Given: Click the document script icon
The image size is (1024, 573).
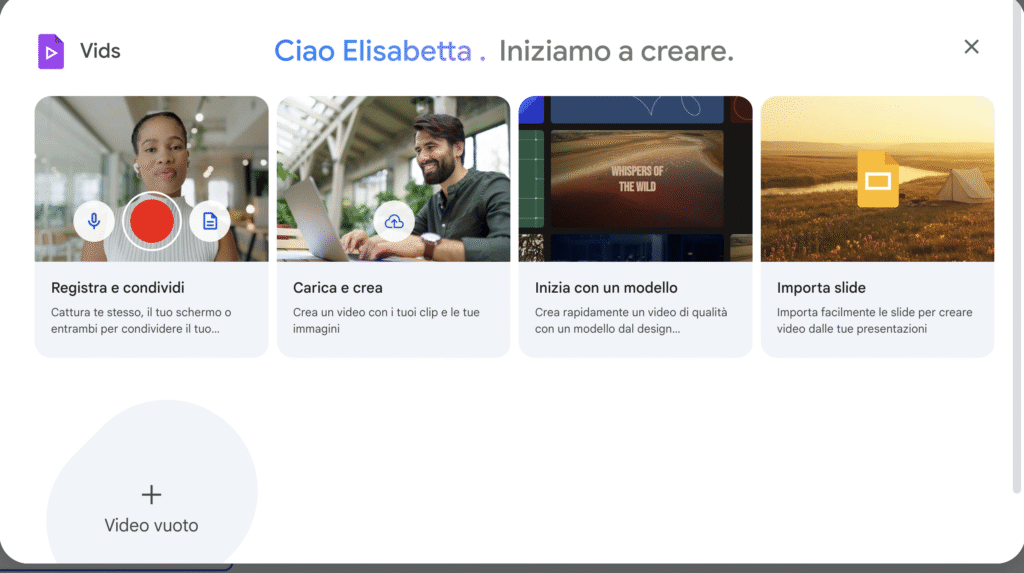Looking at the screenshot, I should (x=210, y=221).
